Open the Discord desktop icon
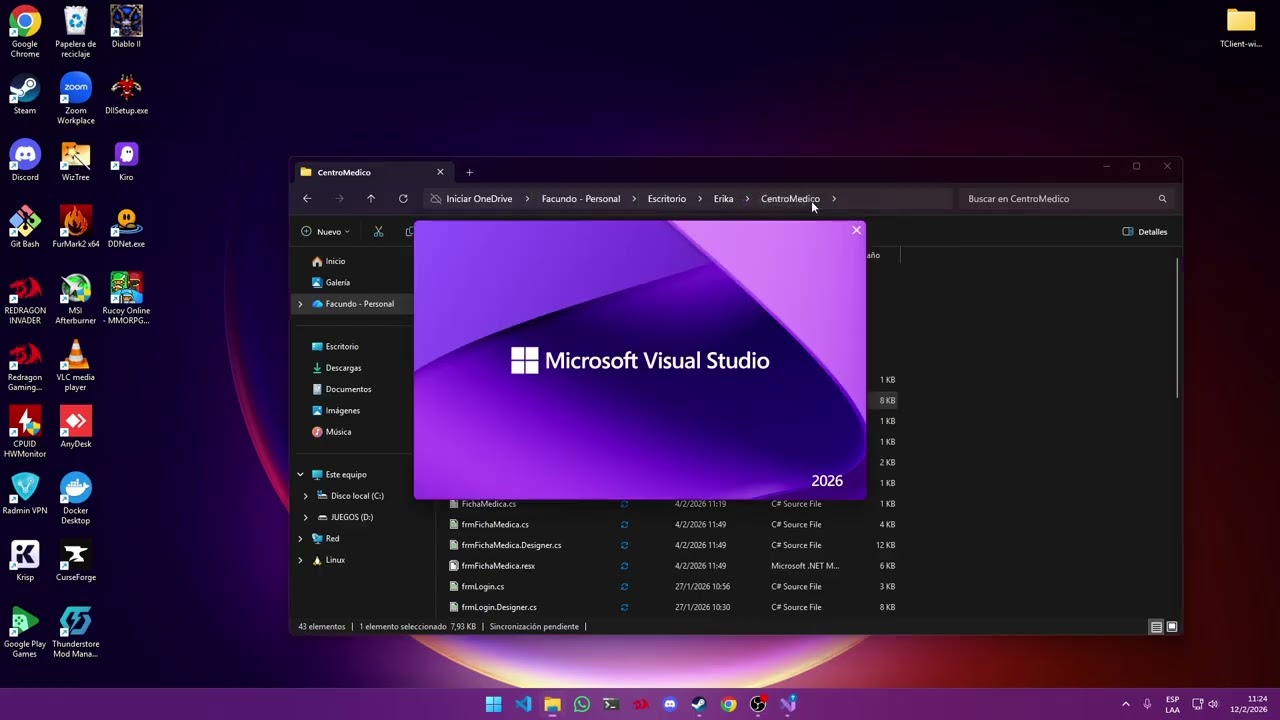This screenshot has height=720, width=1280. [25, 160]
